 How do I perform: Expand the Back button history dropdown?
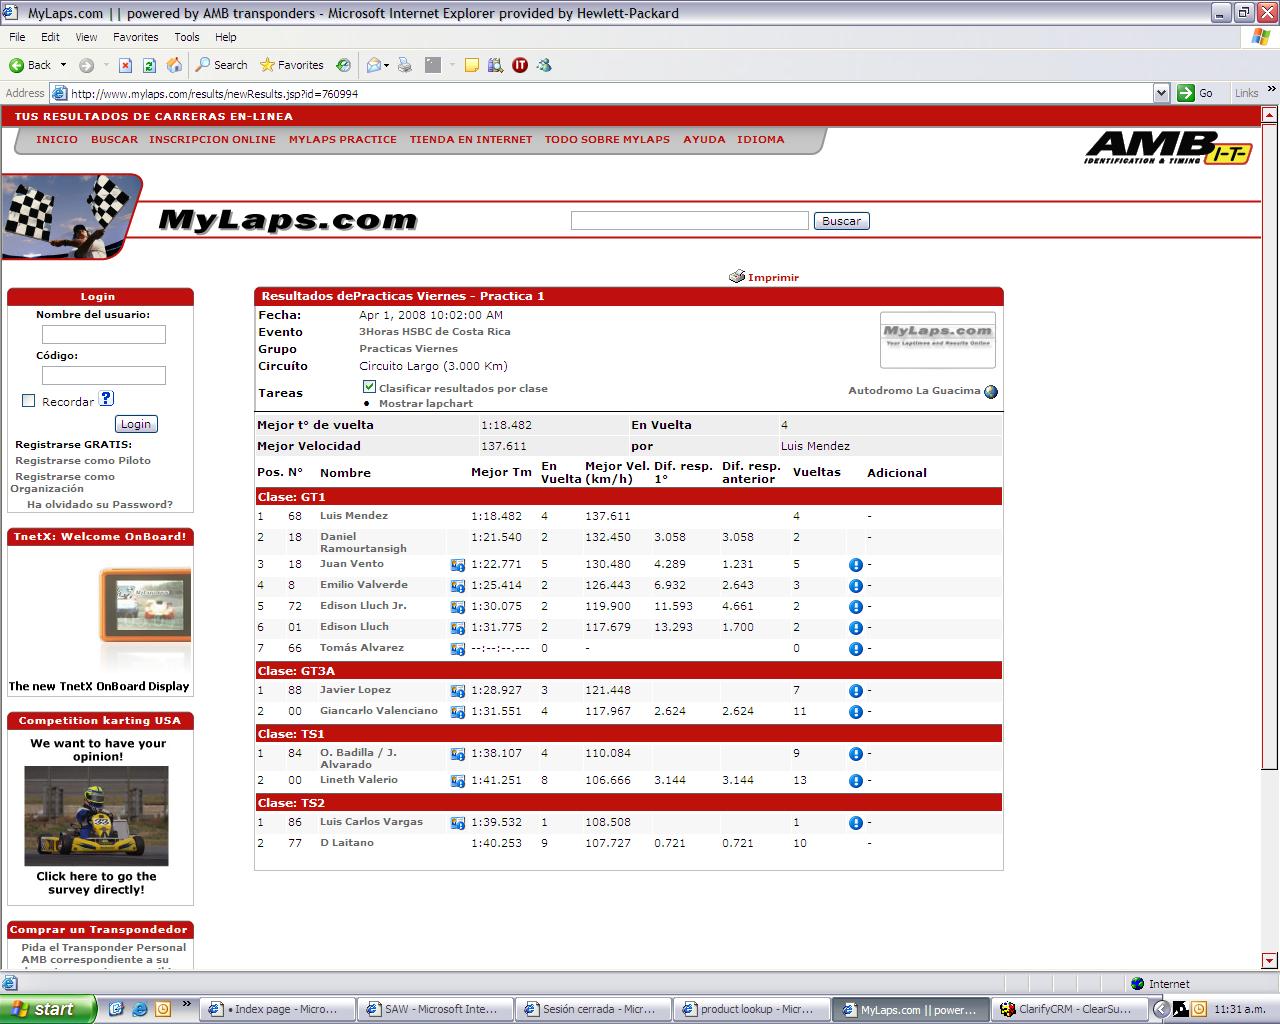pos(63,65)
